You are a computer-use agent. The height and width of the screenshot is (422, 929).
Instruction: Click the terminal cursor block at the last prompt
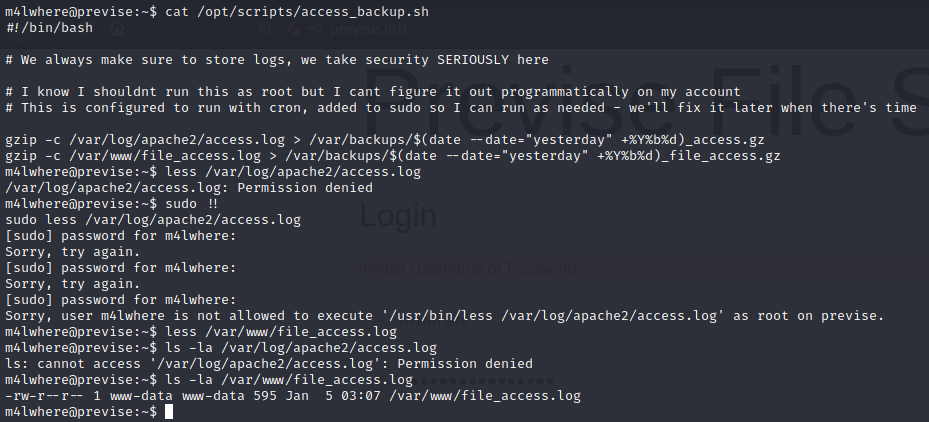click(169, 412)
